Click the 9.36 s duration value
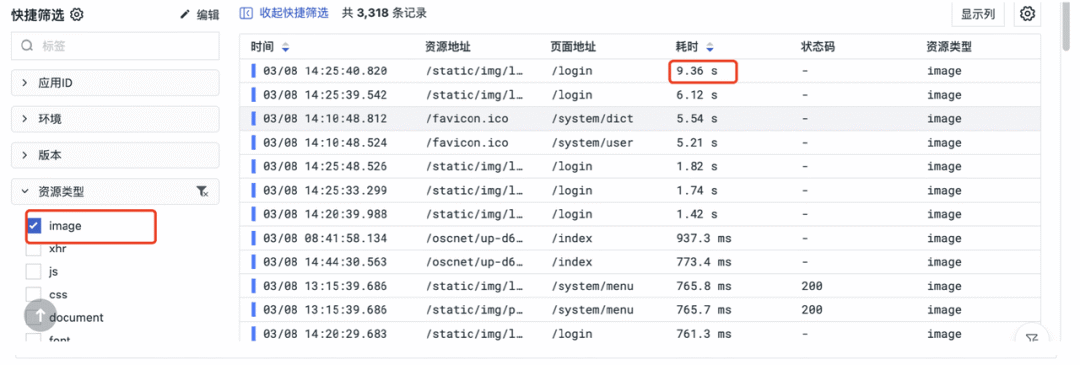Viewport: 1080px width, 365px height. point(696,71)
